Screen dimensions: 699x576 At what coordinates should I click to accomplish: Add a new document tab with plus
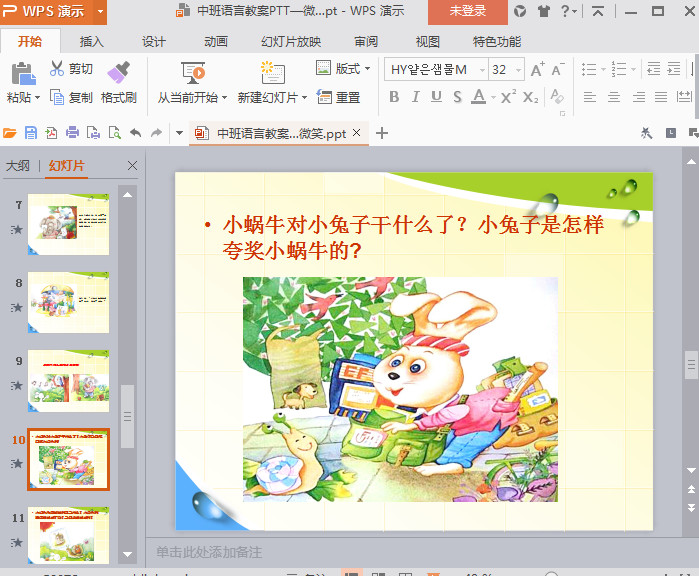[x=382, y=133]
